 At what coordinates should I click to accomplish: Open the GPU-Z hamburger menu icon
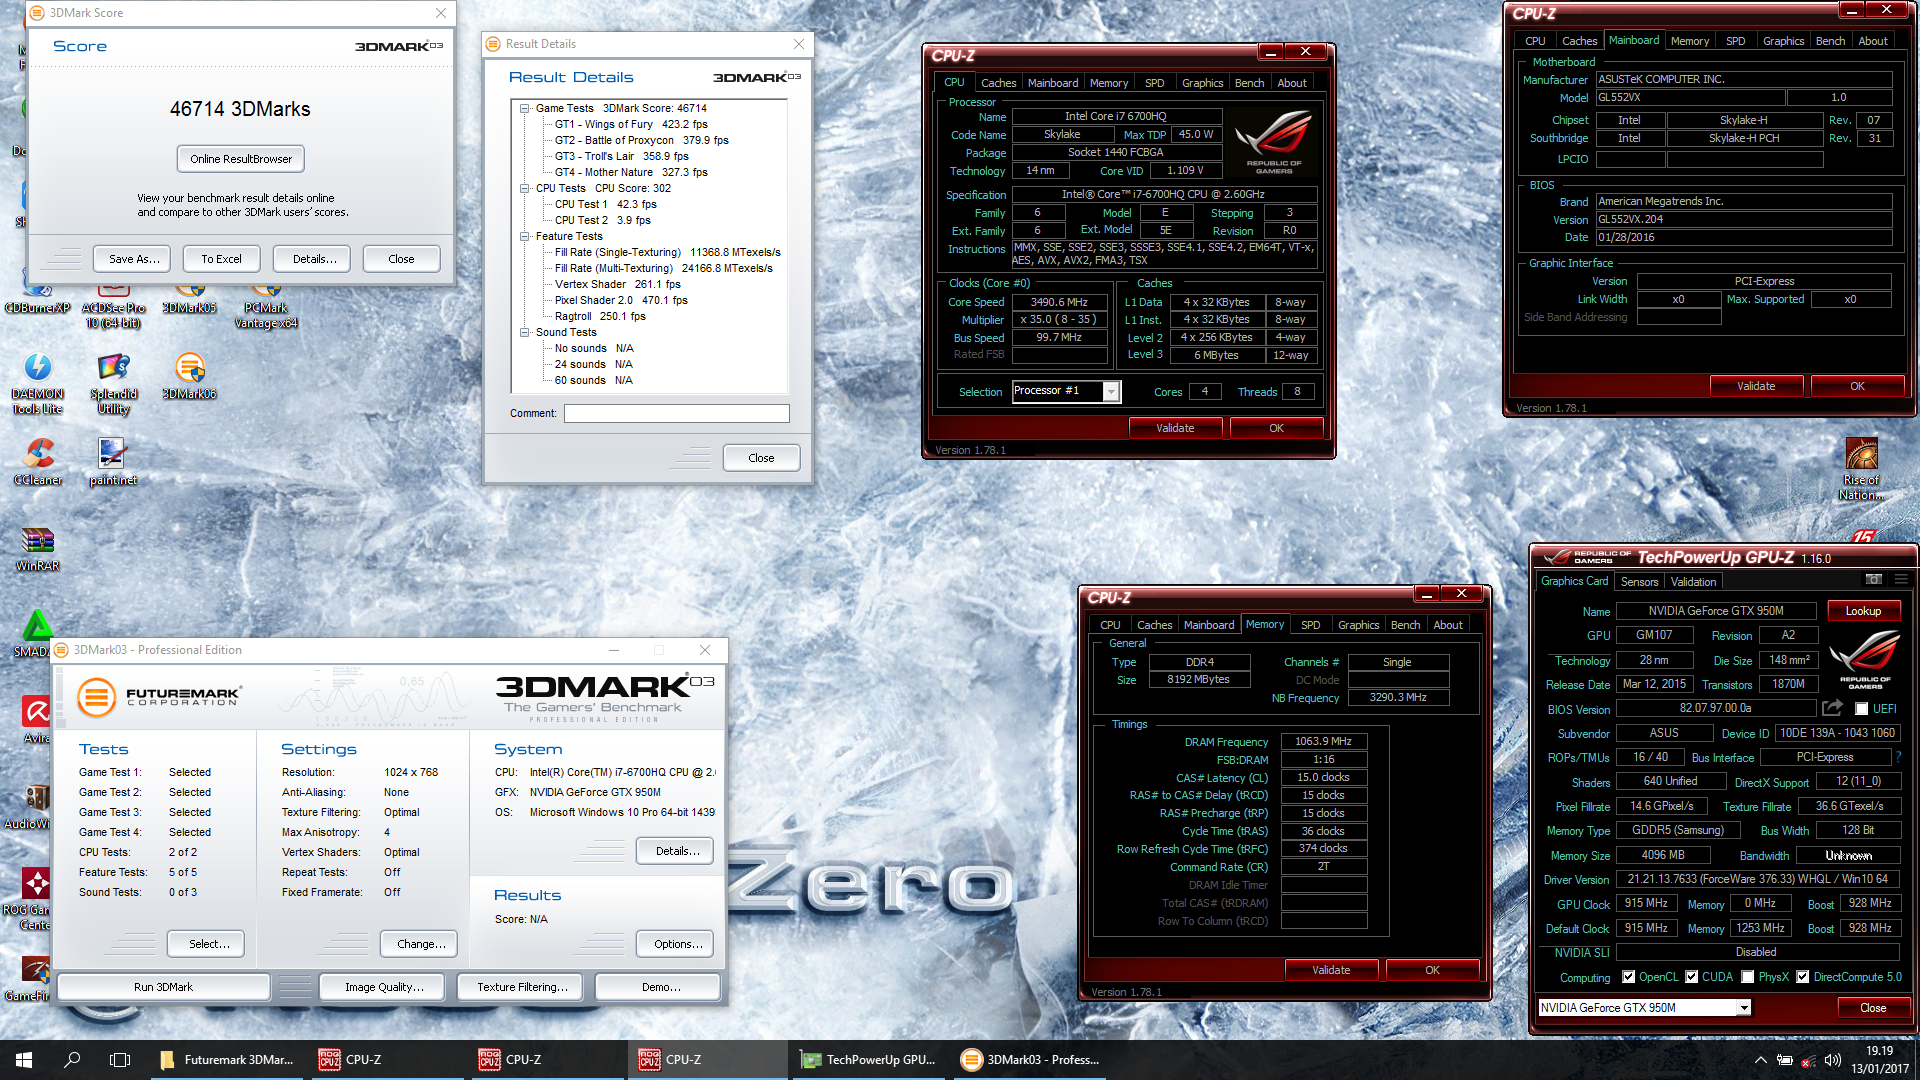coord(1901,580)
